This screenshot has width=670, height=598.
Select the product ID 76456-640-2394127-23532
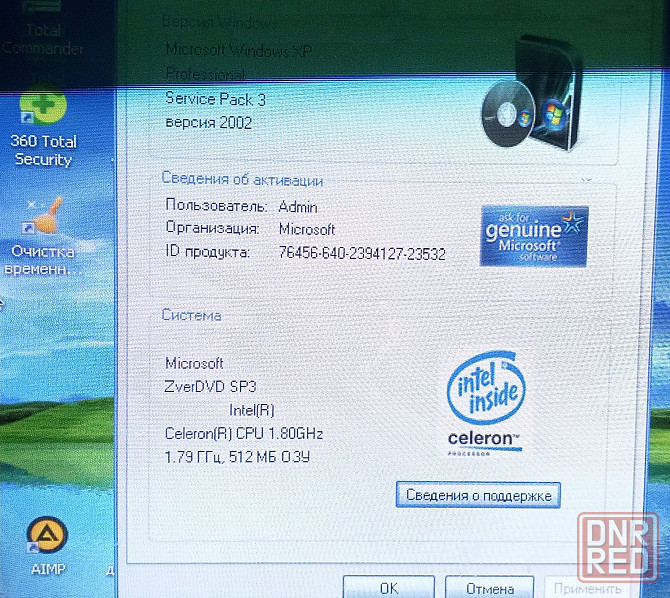coord(362,253)
